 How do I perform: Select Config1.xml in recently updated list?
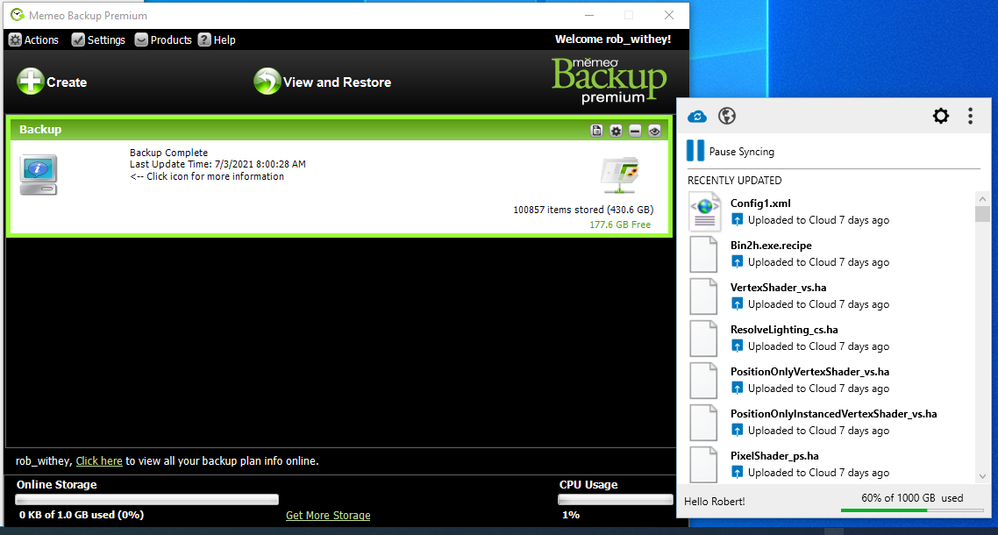[x=760, y=203]
